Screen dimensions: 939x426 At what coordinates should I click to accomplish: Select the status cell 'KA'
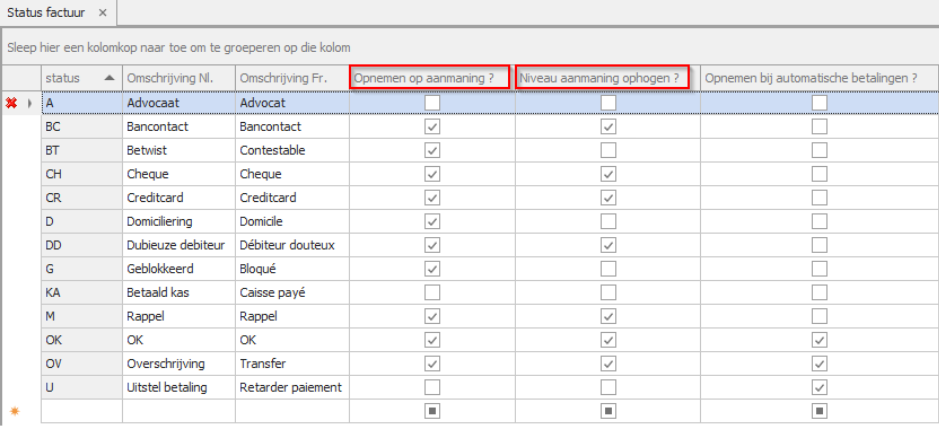(x=81, y=292)
